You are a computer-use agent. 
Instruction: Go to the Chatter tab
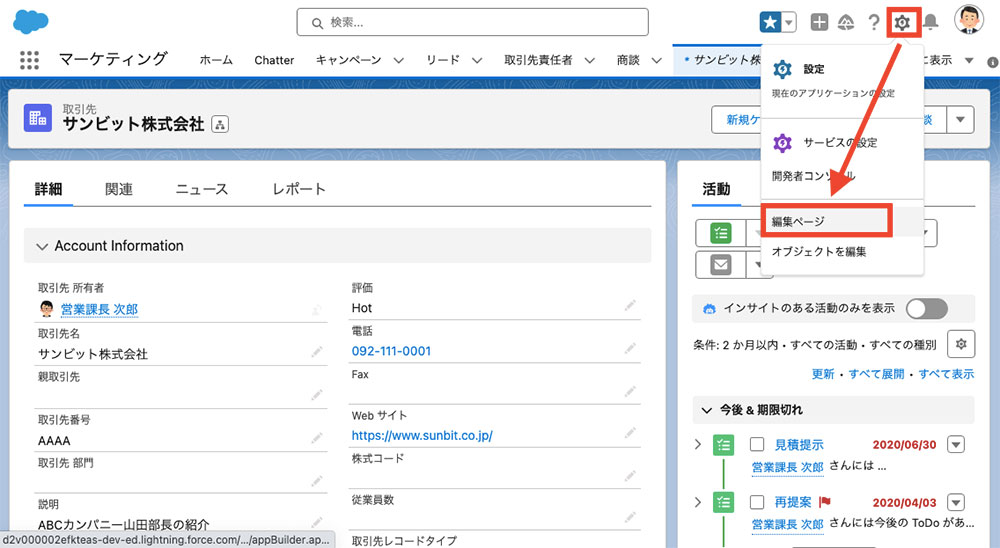(x=274, y=60)
